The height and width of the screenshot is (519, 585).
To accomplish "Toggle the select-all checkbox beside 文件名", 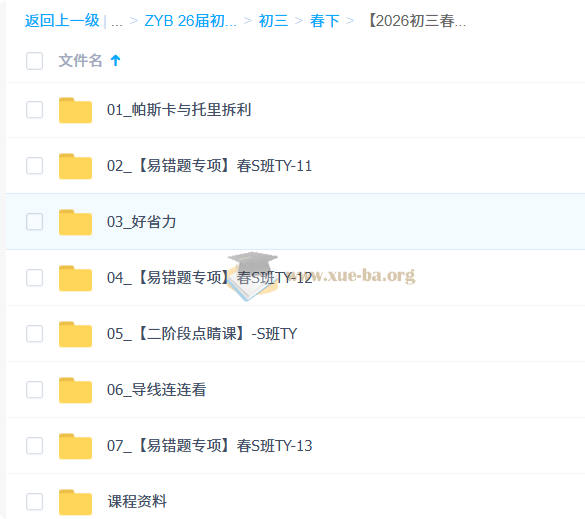I will click(x=34, y=61).
